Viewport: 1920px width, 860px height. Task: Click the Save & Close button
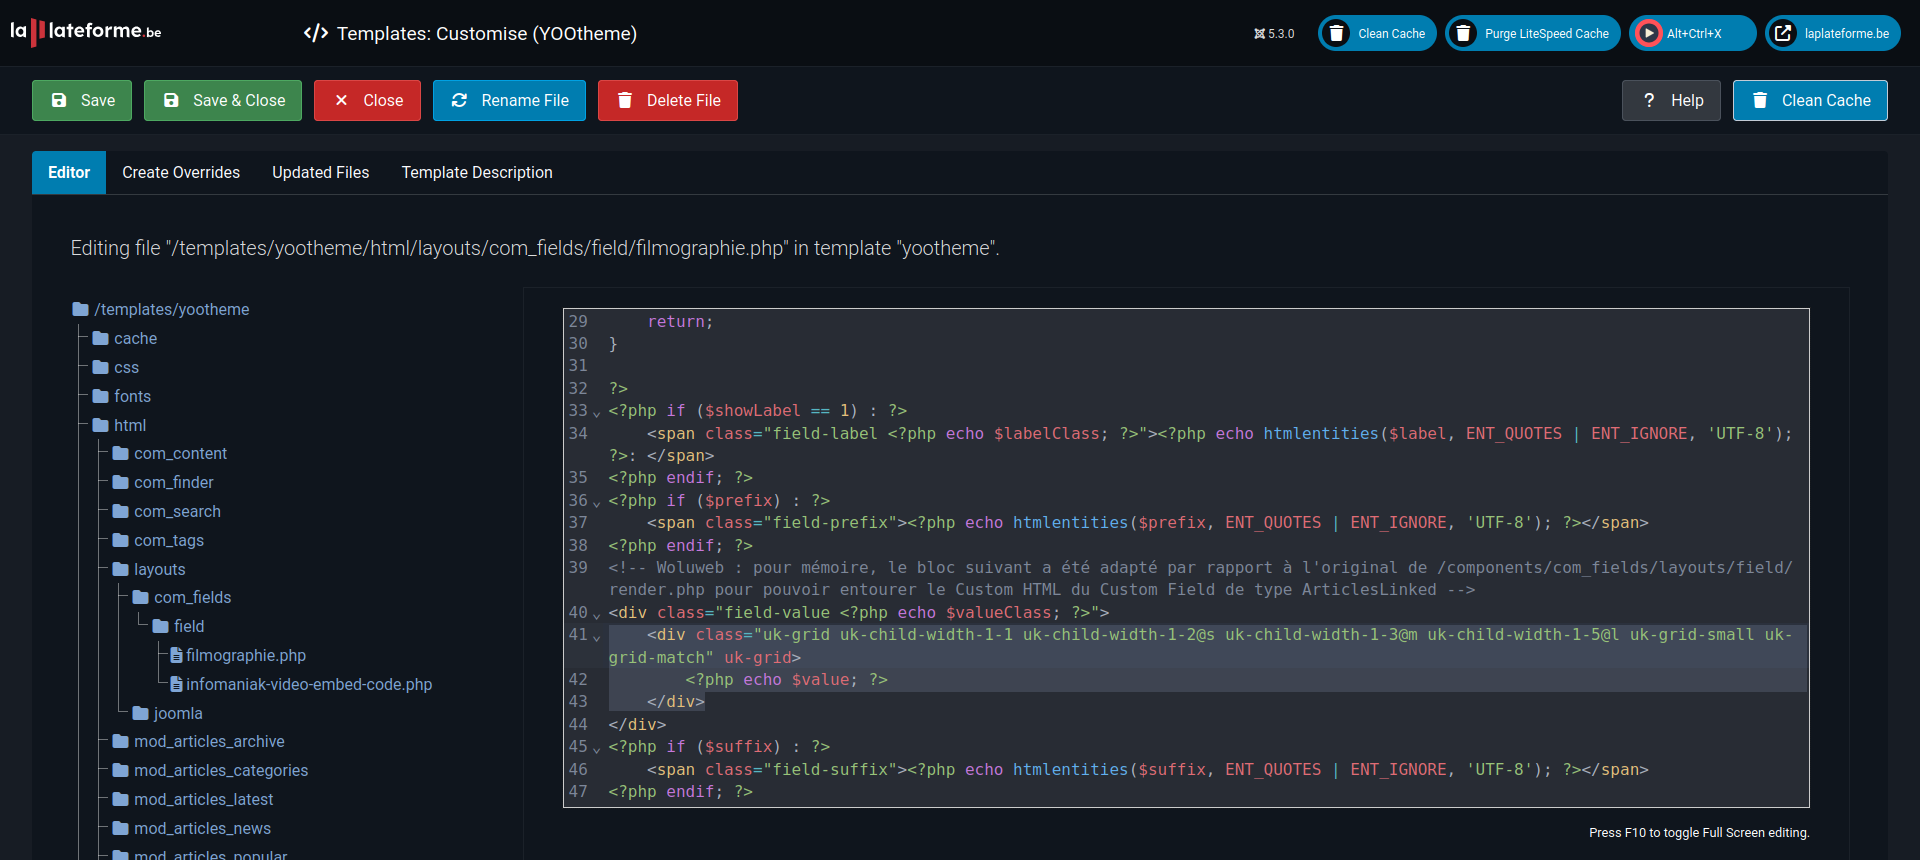tap(223, 100)
